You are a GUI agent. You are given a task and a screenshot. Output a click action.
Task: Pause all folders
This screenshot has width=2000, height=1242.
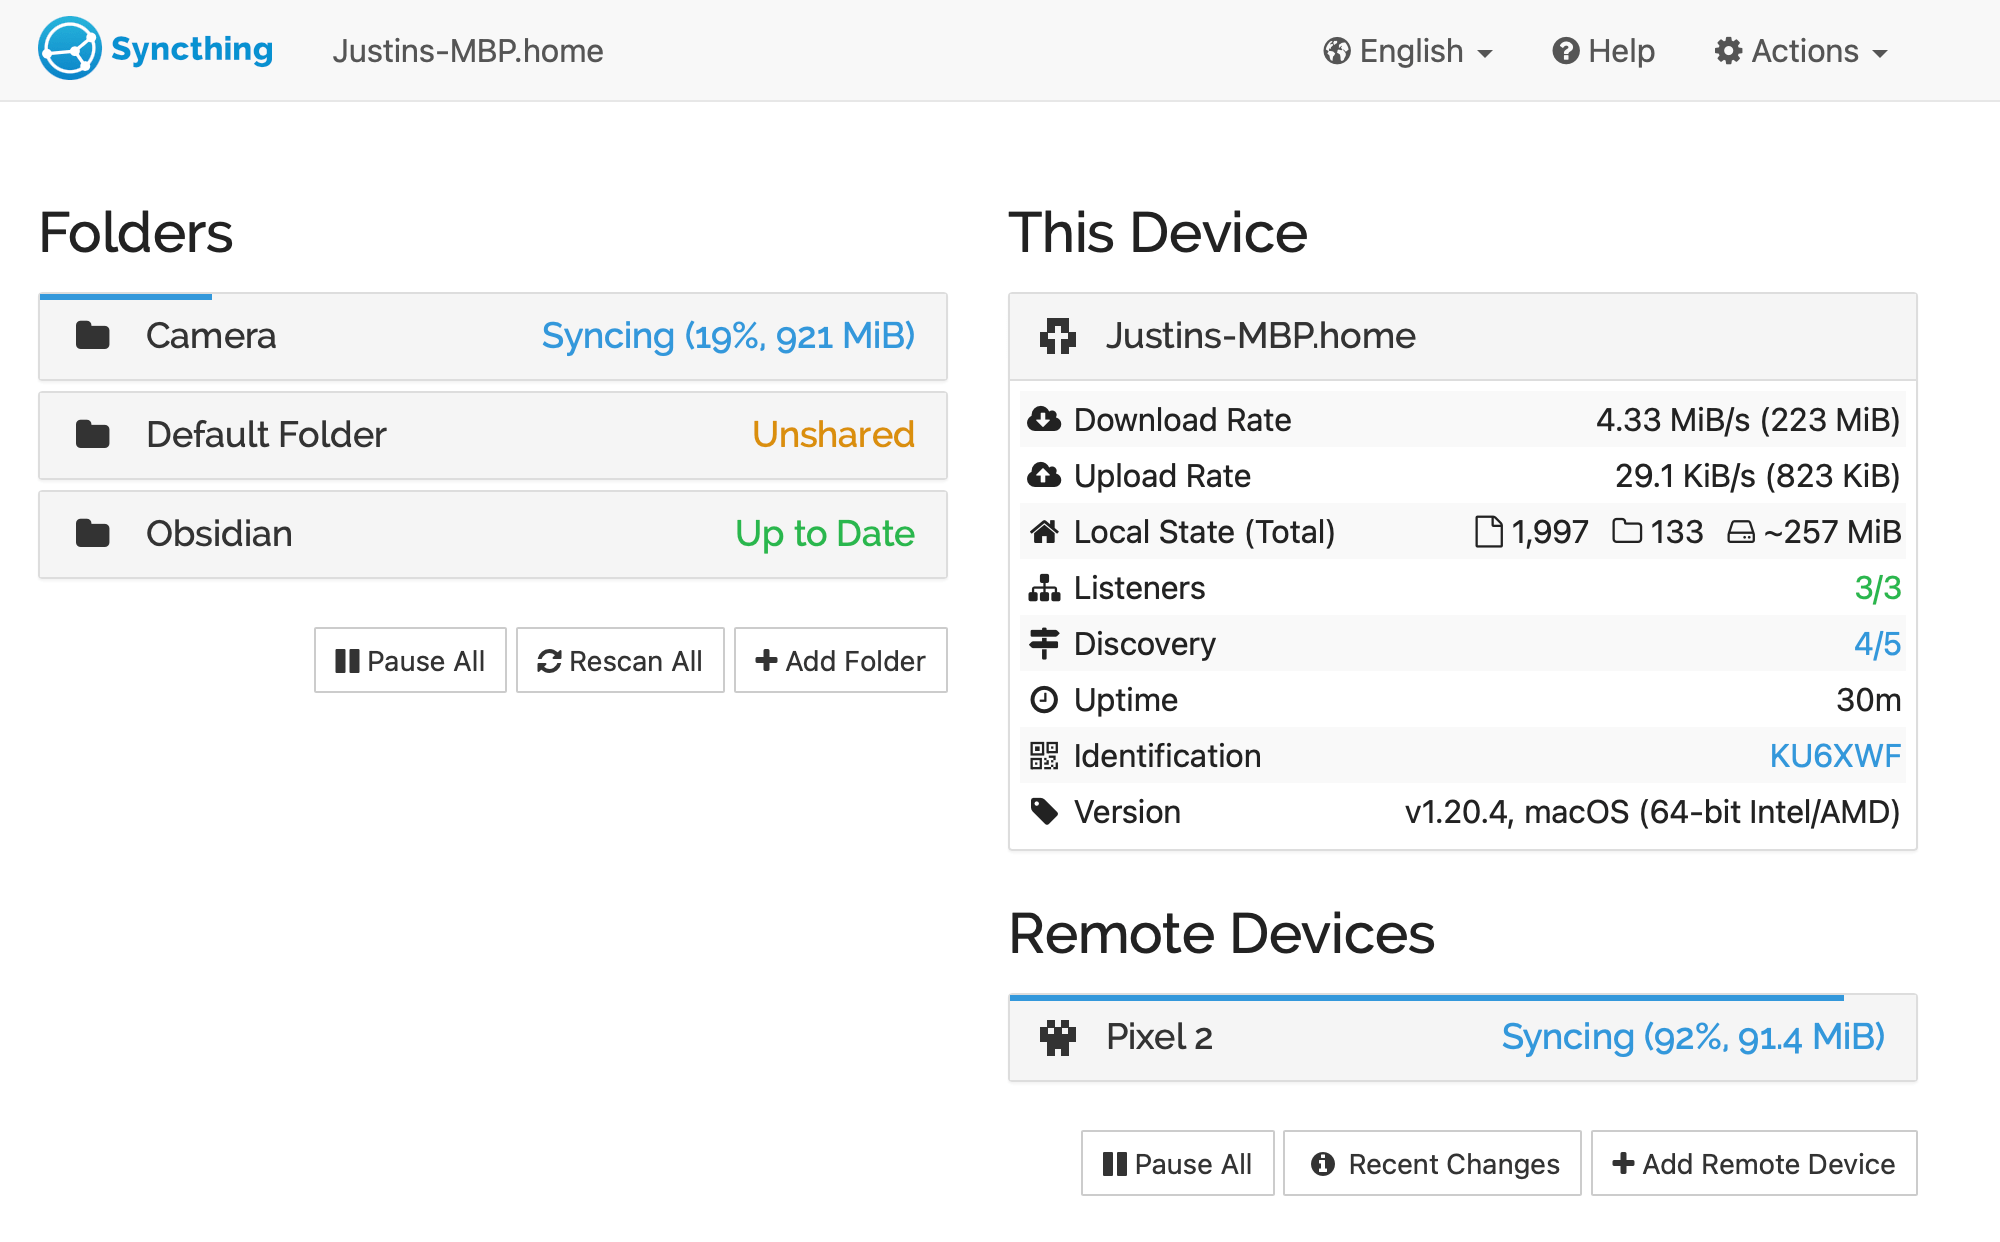click(x=410, y=661)
